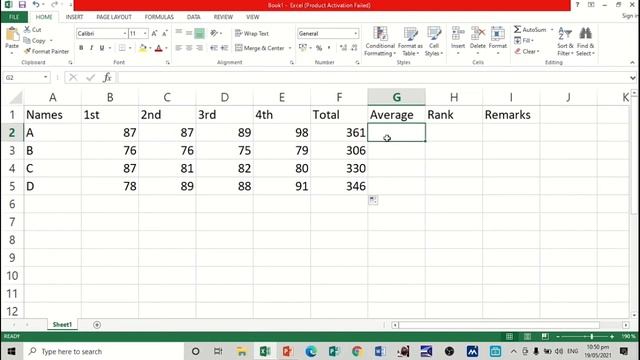The image size is (640, 360).
Task: Toggle Underline formatting
Action: pos(102,48)
